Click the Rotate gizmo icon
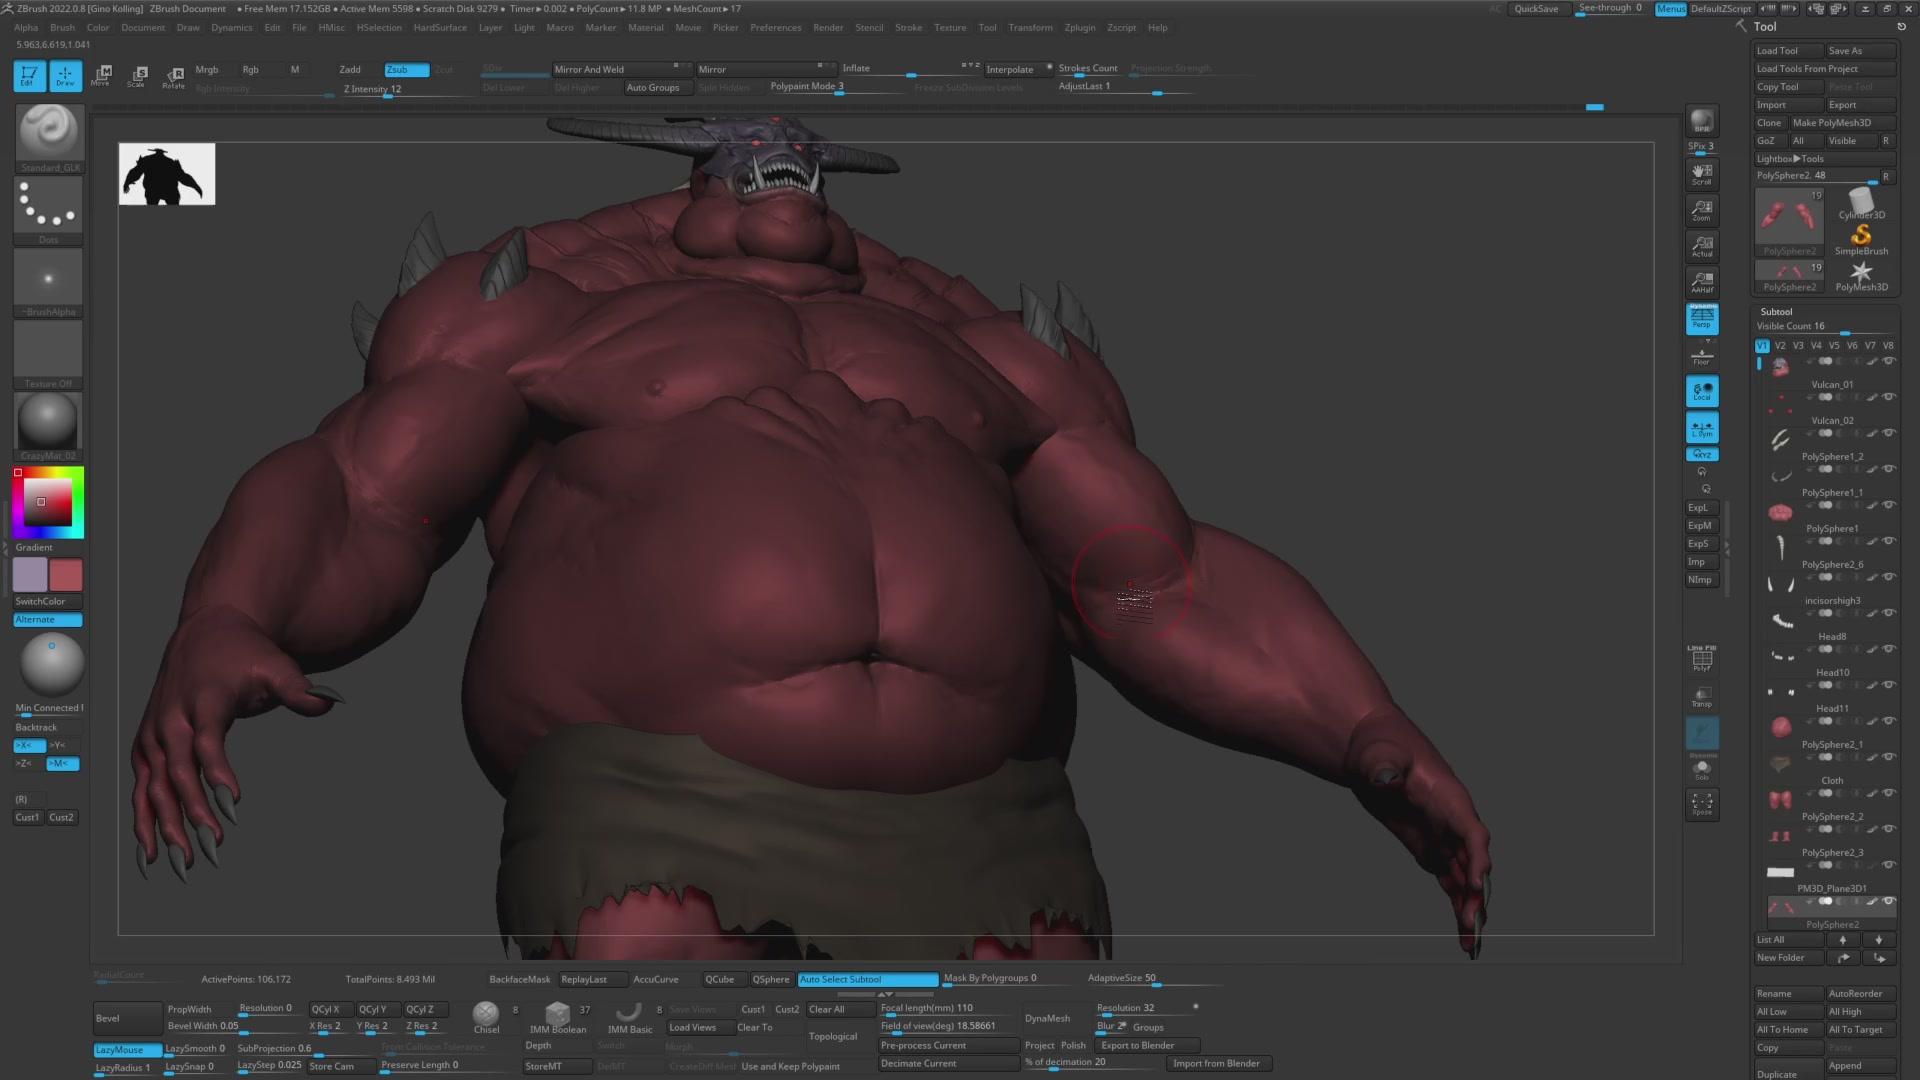The width and height of the screenshot is (1920, 1080). pos(174,76)
